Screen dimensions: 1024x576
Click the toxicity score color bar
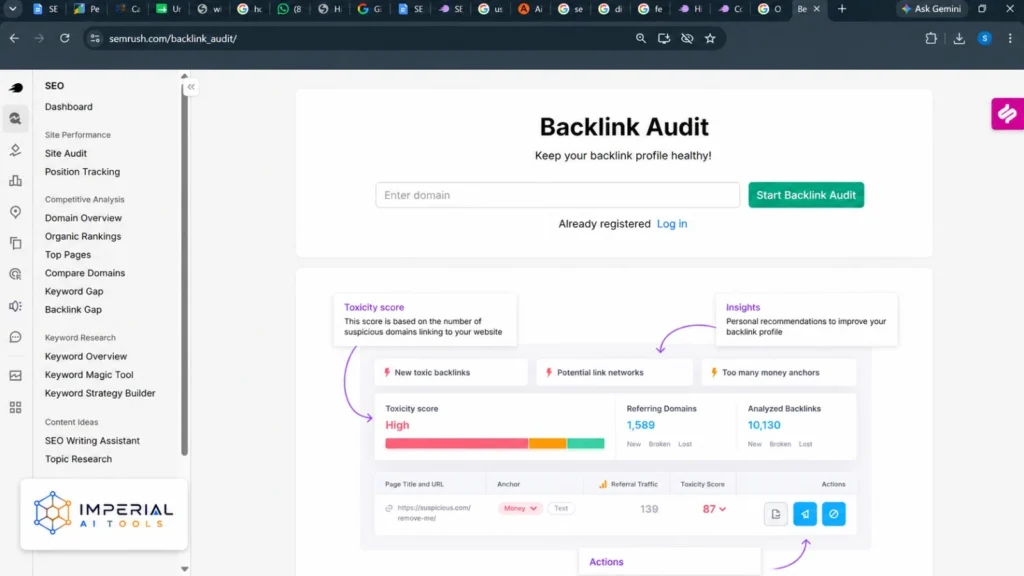tap(494, 443)
